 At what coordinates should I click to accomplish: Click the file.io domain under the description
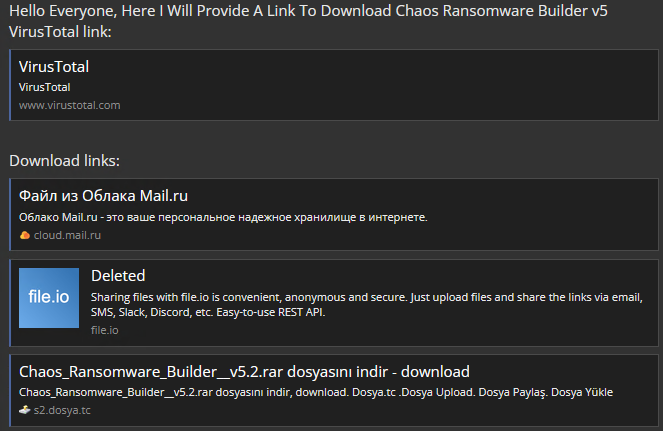pos(105,330)
